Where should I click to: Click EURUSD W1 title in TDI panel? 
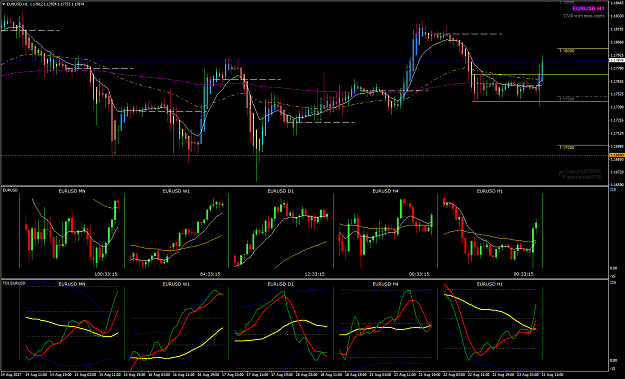176,284
